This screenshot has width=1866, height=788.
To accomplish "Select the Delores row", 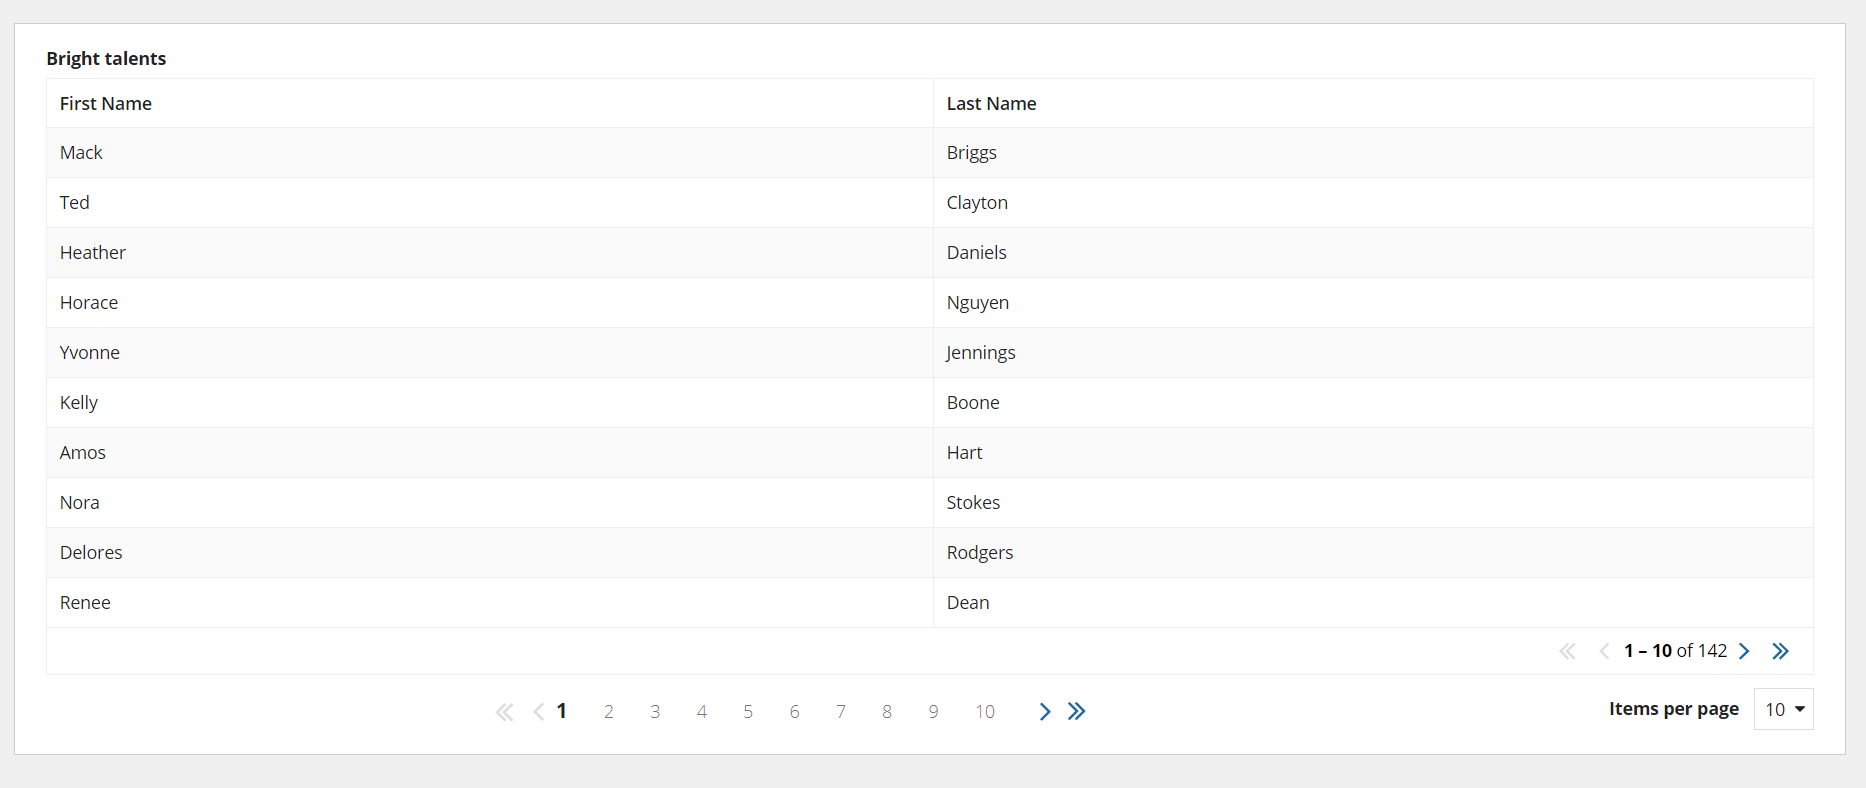I will click(x=930, y=552).
